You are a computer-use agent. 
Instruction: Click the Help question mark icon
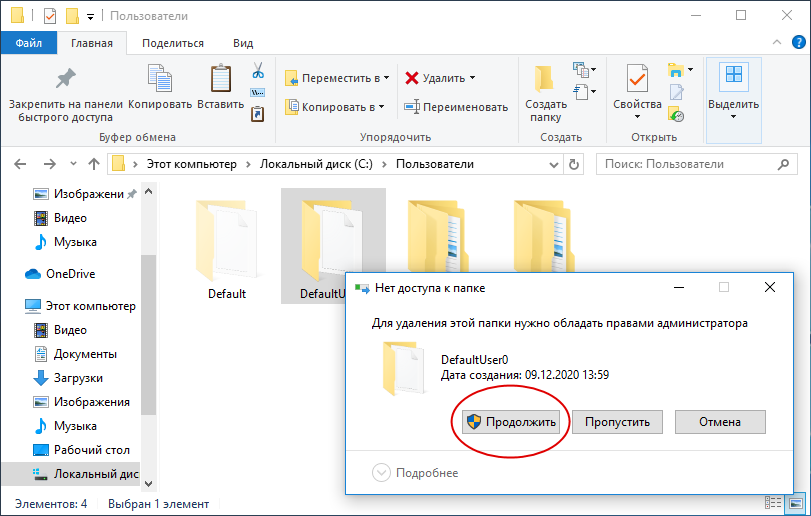pyautogui.click(x=799, y=42)
